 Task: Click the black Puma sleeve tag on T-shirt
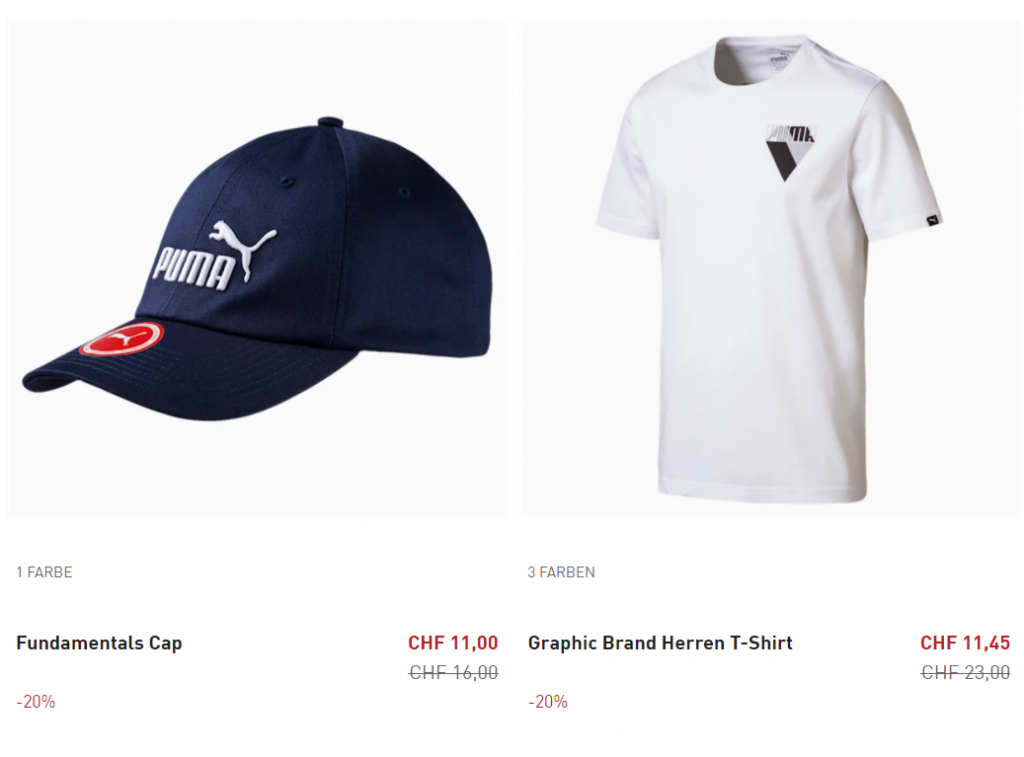pyautogui.click(x=934, y=220)
